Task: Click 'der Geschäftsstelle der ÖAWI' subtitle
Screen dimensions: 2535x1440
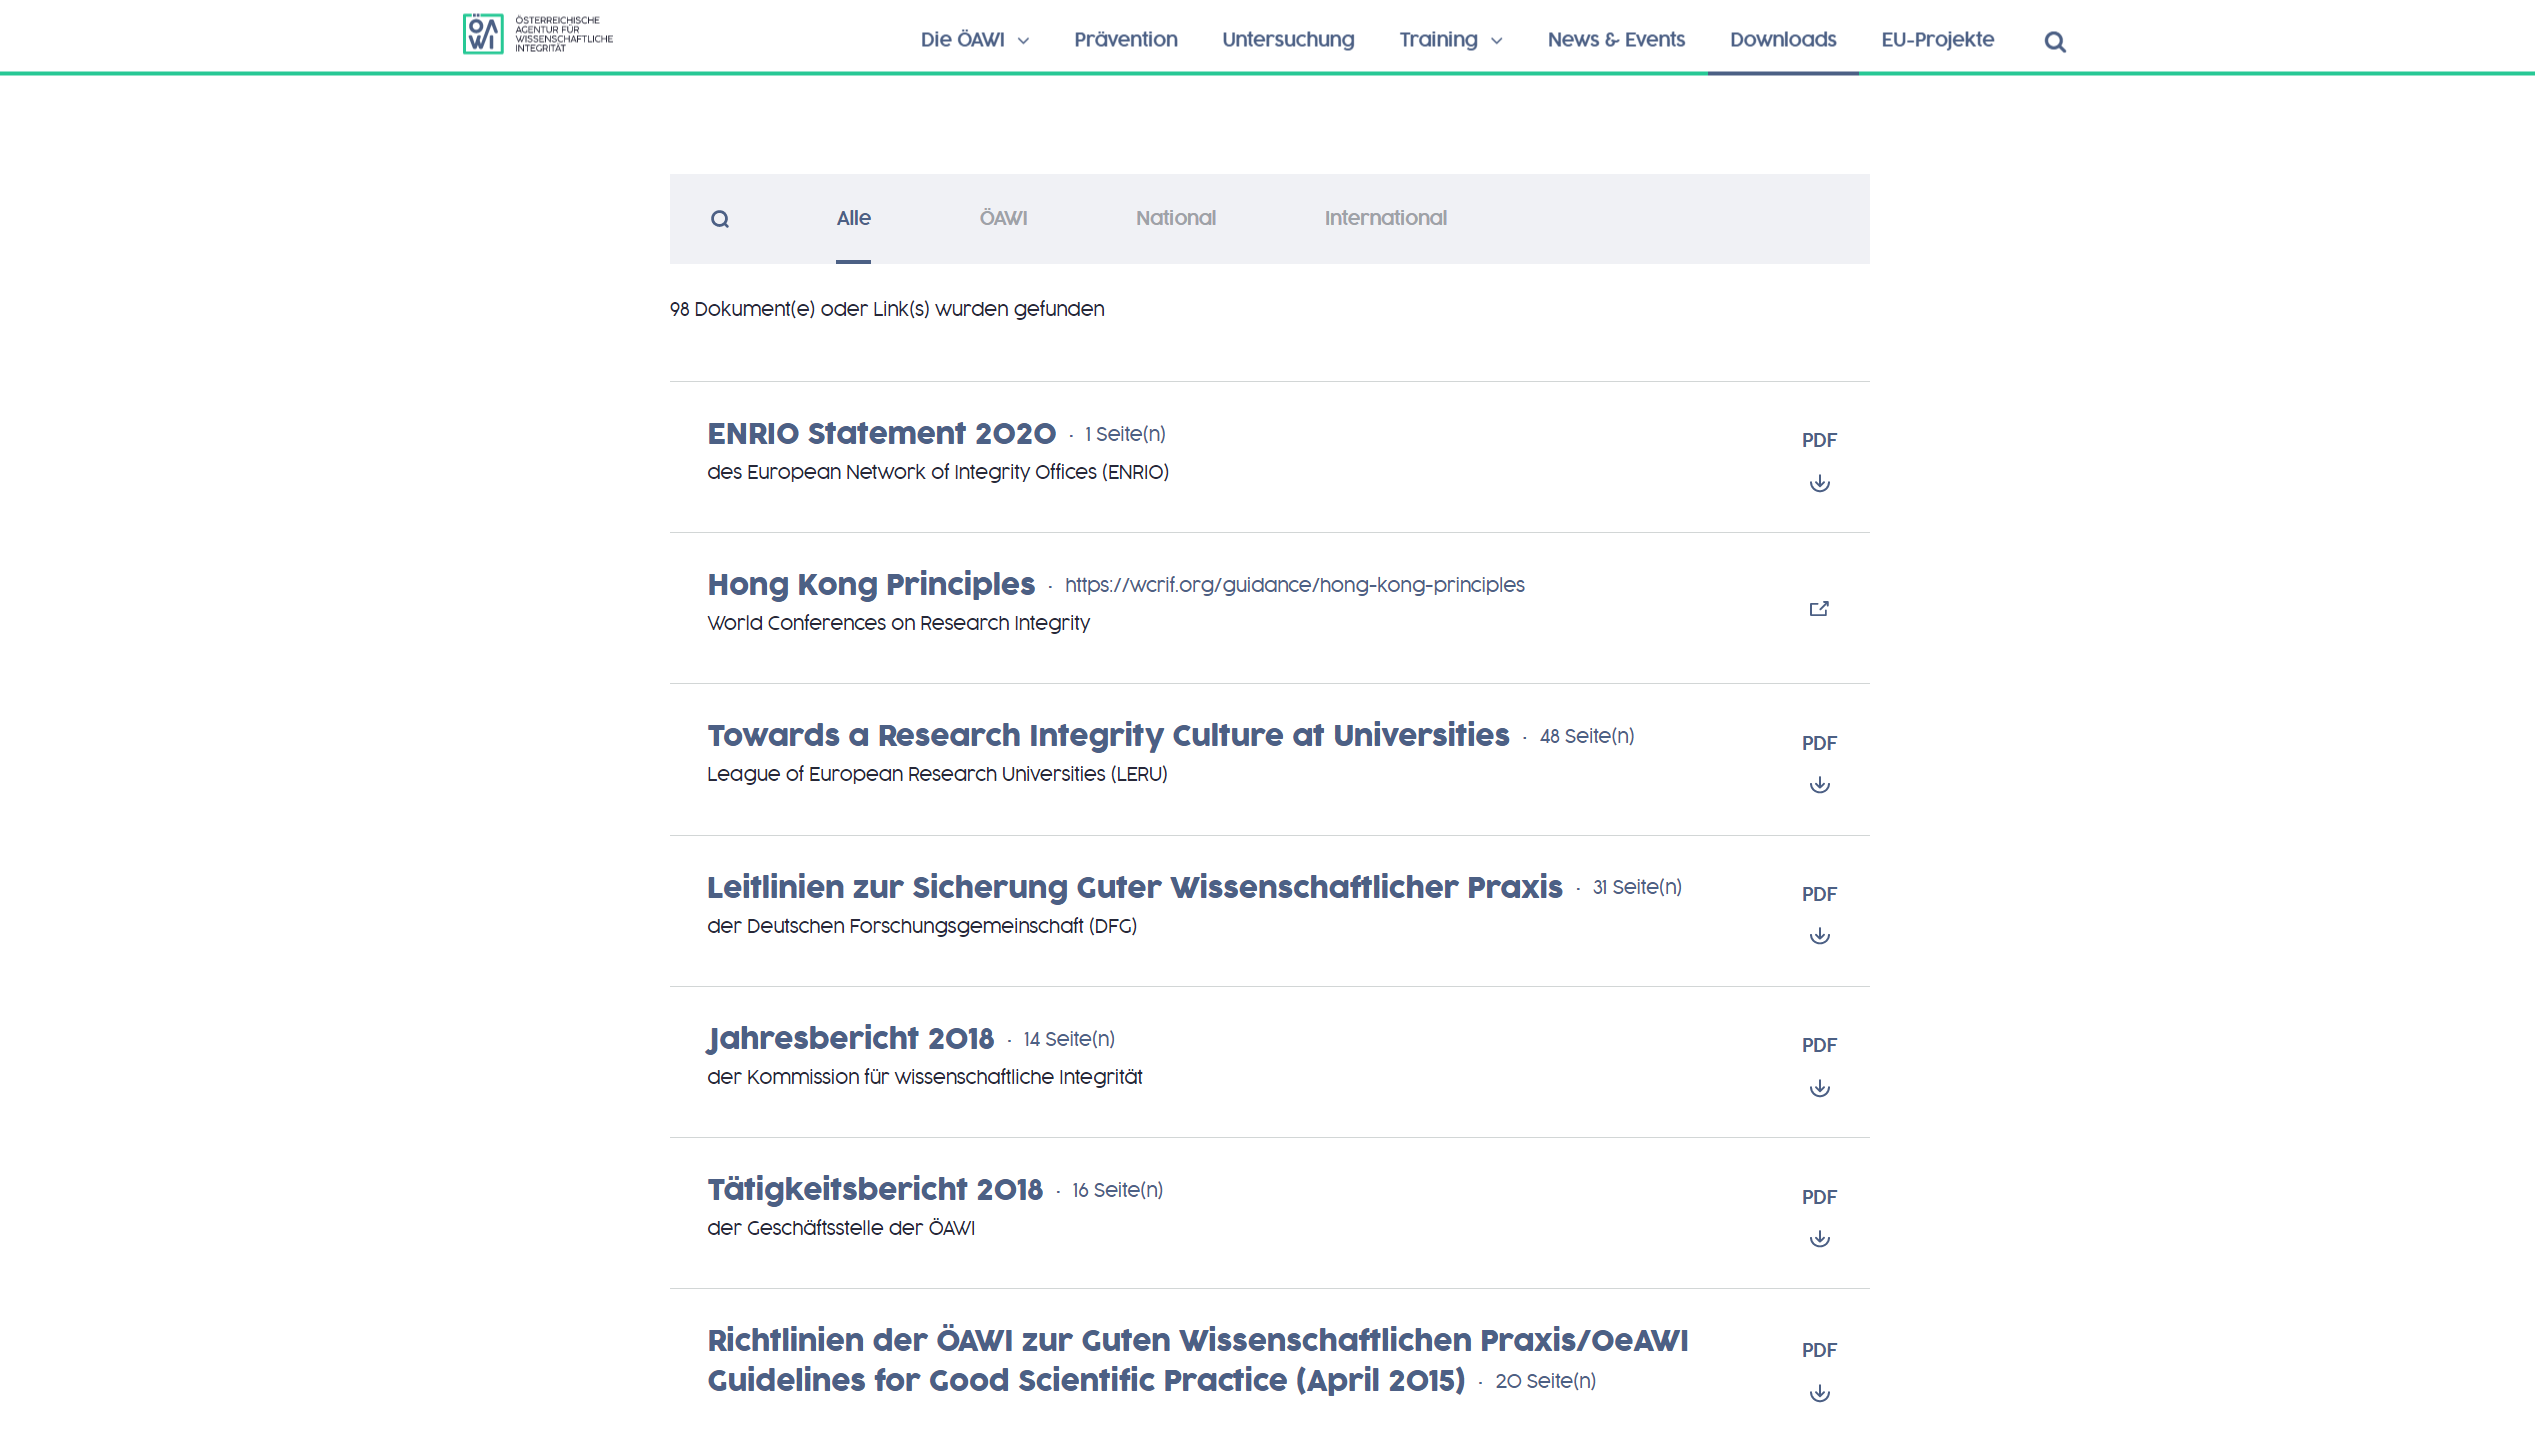Action: [x=841, y=1228]
